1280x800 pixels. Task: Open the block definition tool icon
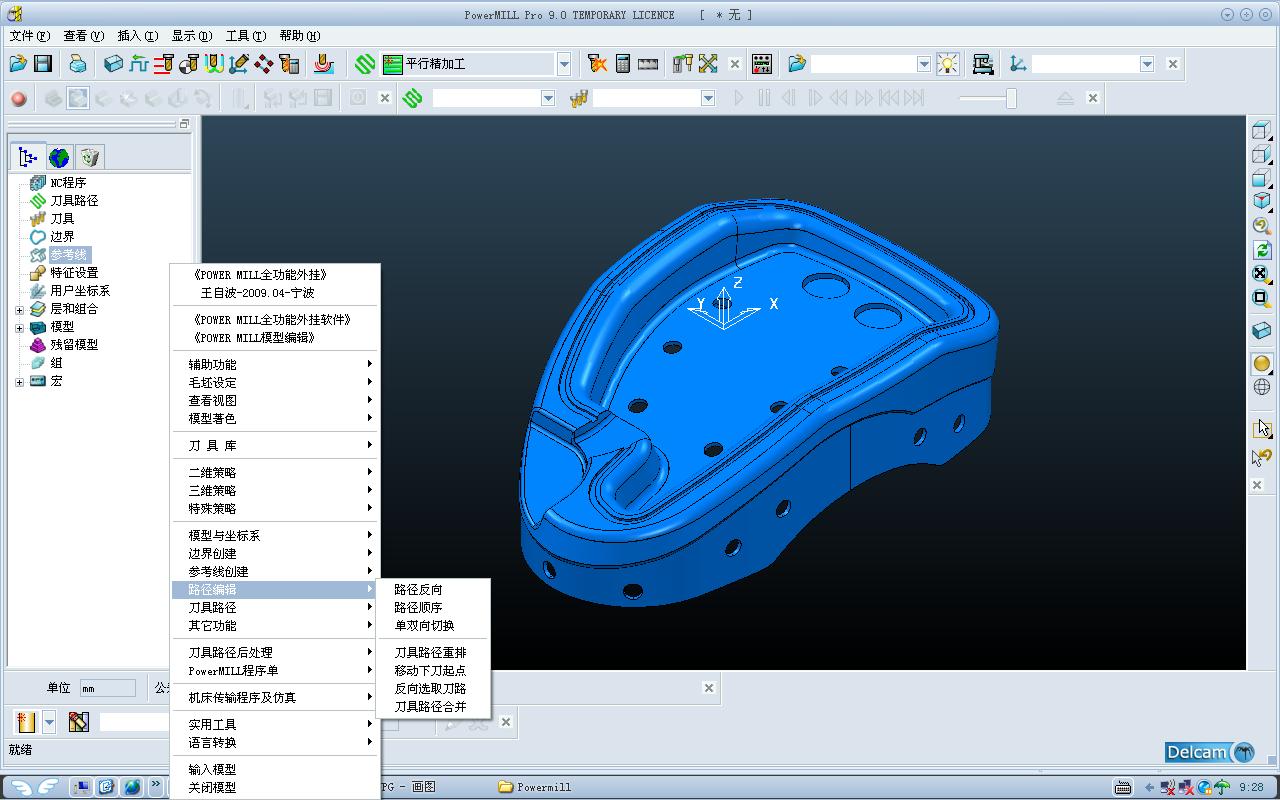[114, 64]
